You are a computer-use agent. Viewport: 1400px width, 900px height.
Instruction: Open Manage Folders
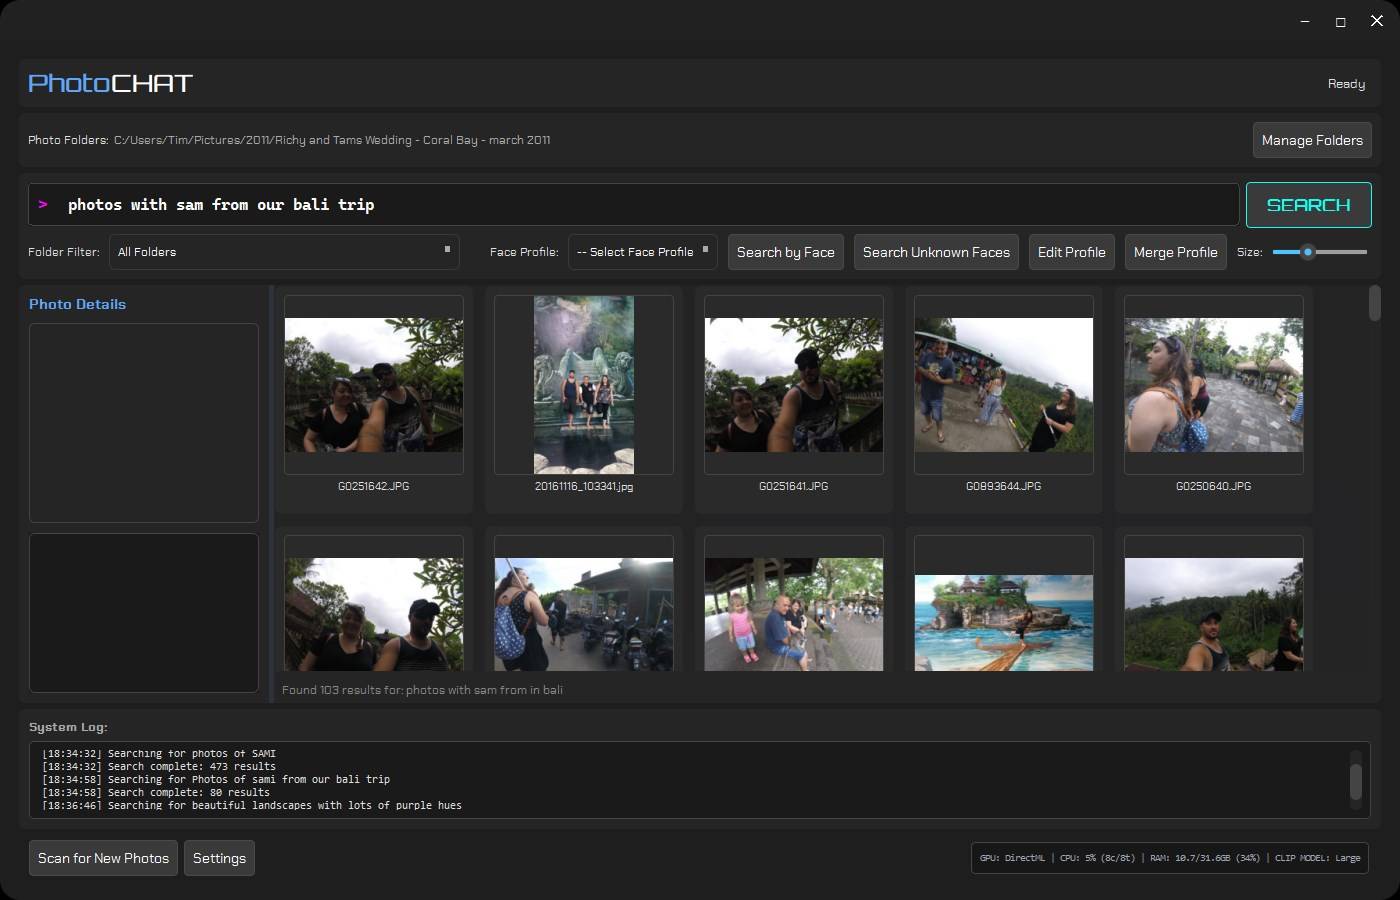click(1311, 140)
